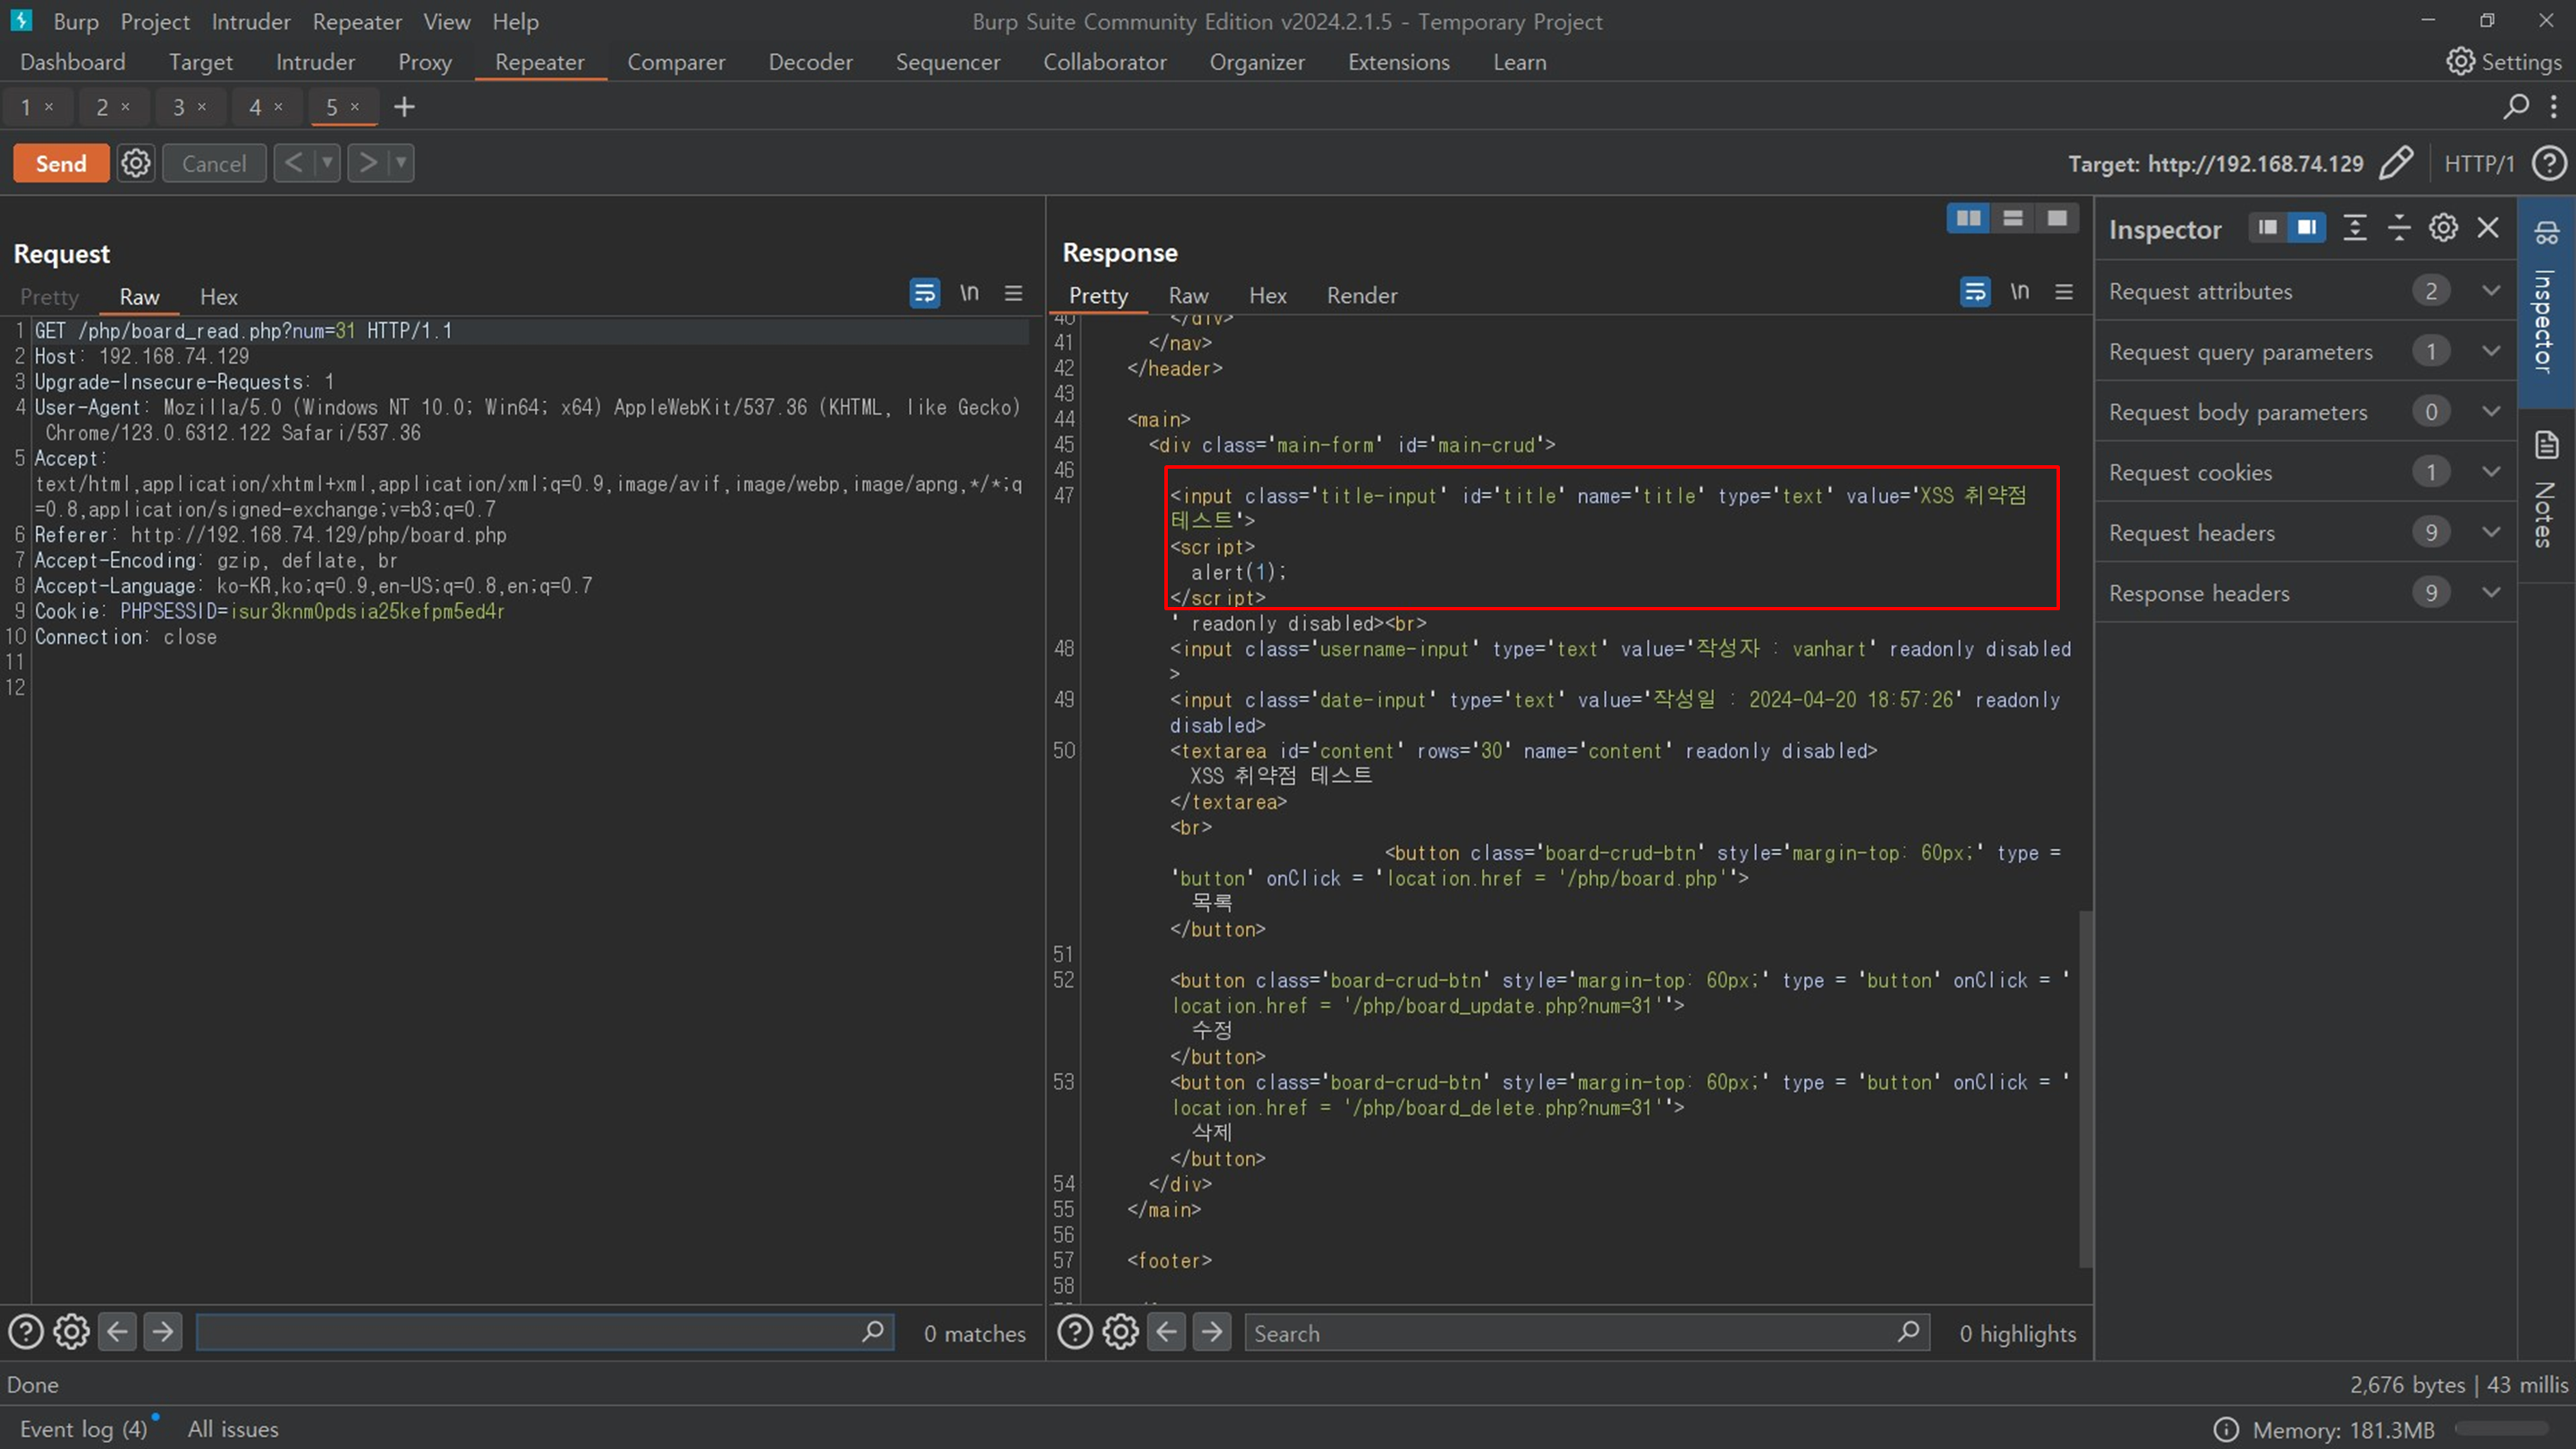
Task: Select combined tabbed layout
Action: pyautogui.click(x=2057, y=218)
